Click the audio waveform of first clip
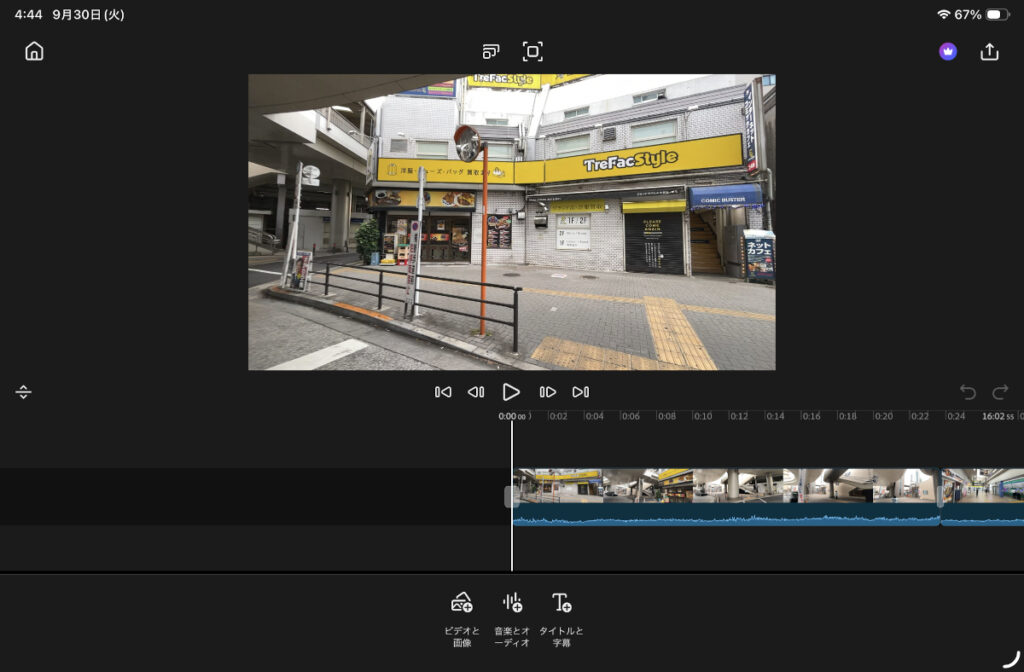 726,514
